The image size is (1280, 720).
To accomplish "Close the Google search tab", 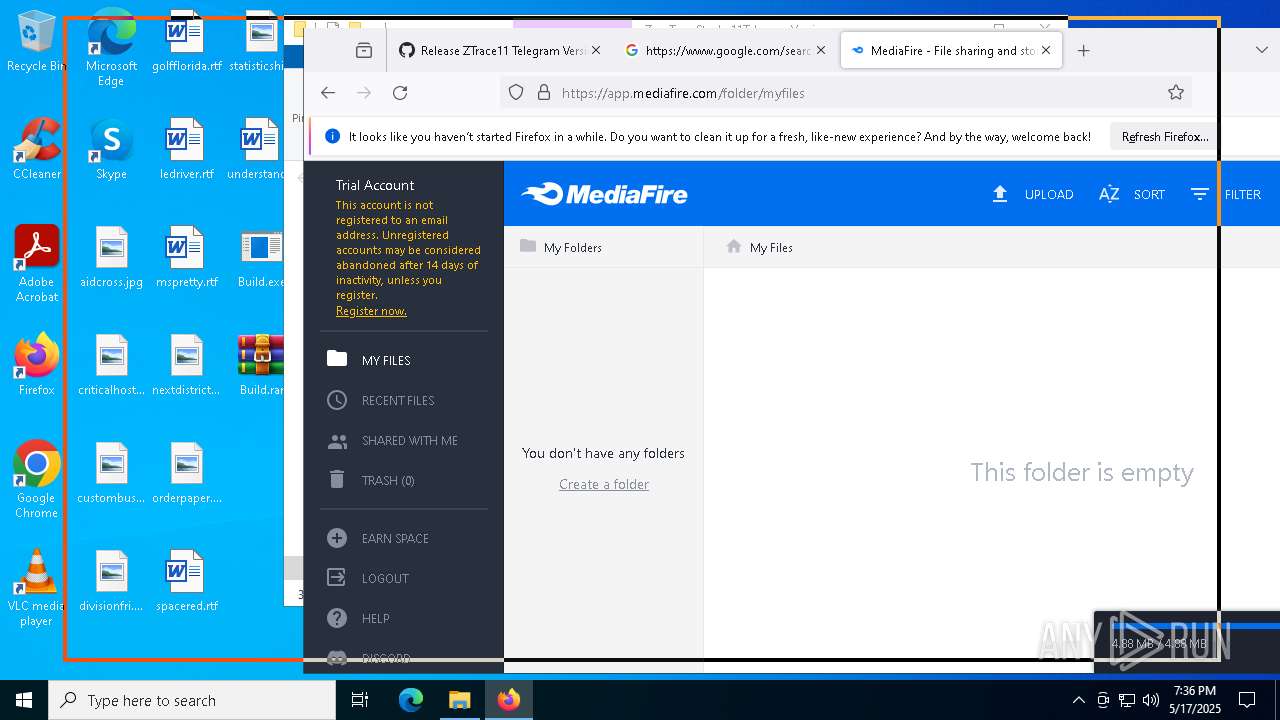I will click(x=821, y=50).
